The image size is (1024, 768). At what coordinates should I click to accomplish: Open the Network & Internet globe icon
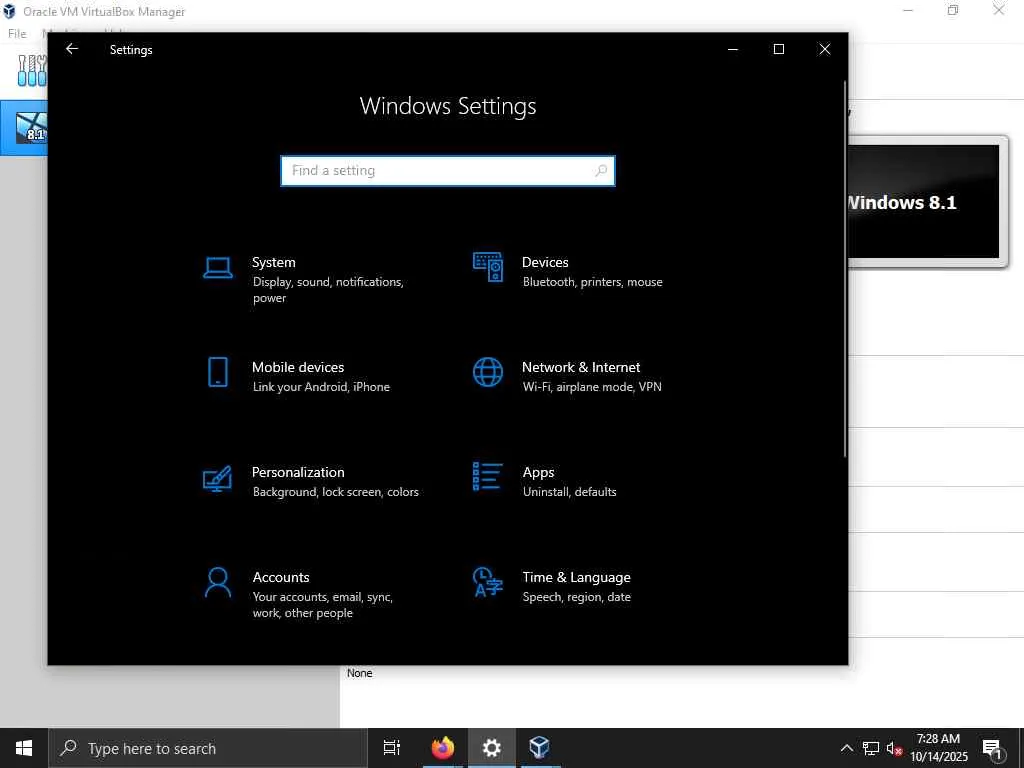pyautogui.click(x=488, y=372)
